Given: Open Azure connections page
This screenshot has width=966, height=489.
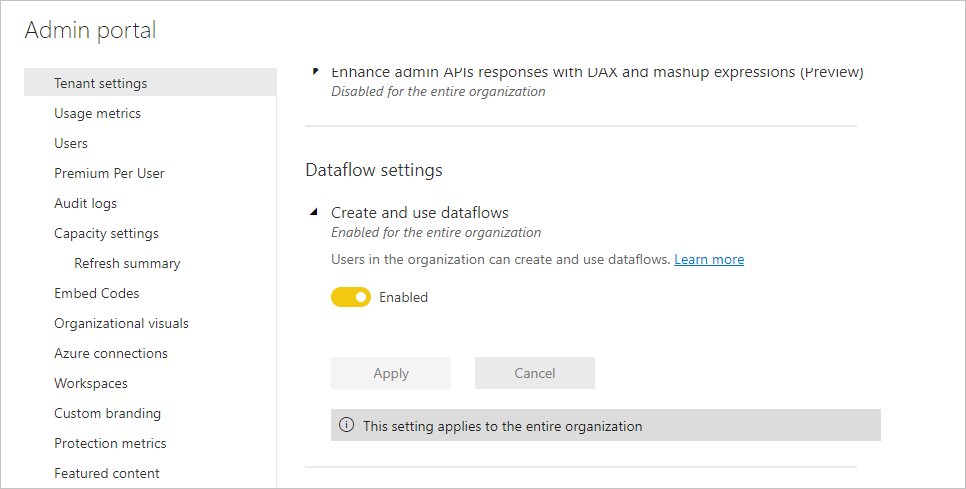Looking at the screenshot, I should pyautogui.click(x=111, y=353).
